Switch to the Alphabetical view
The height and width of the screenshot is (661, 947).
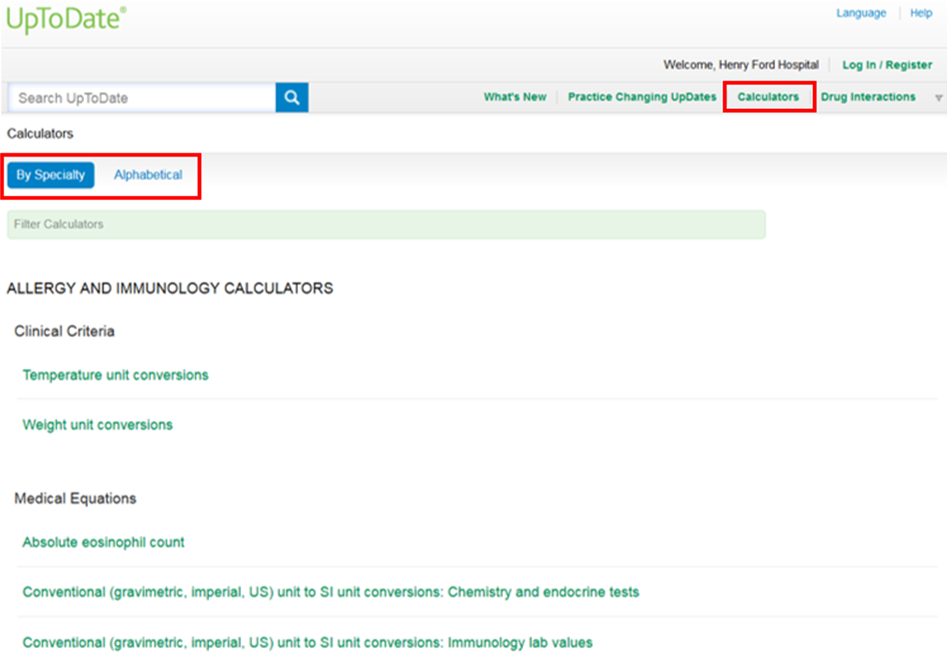[148, 175]
